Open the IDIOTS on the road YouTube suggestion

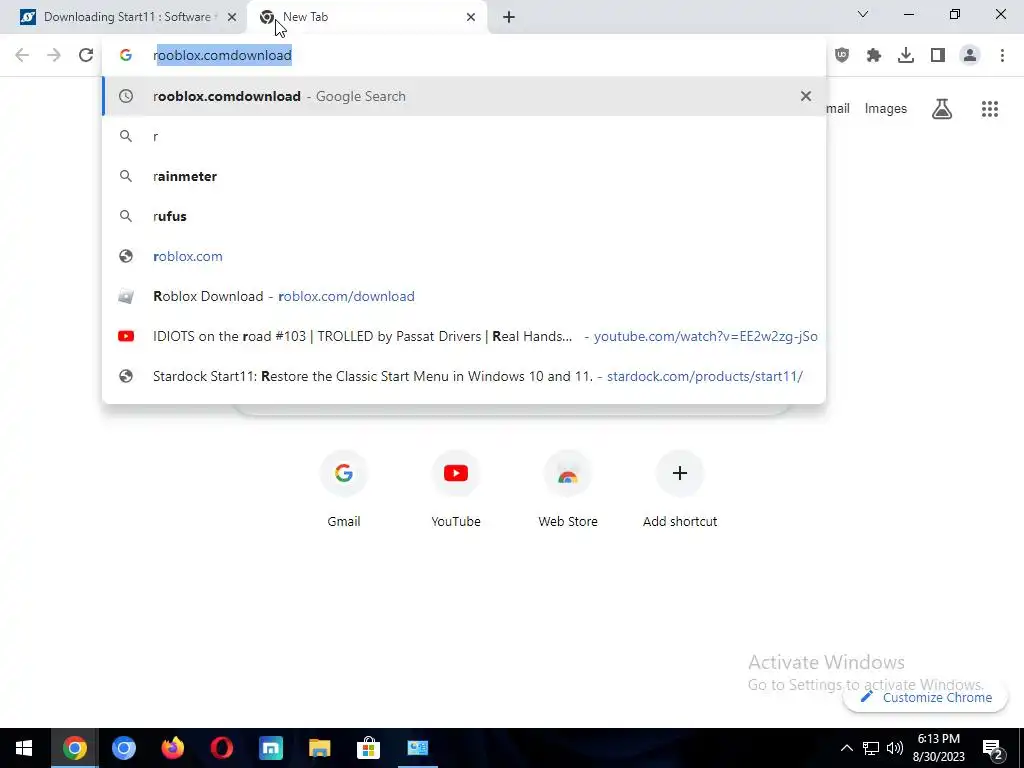464,336
